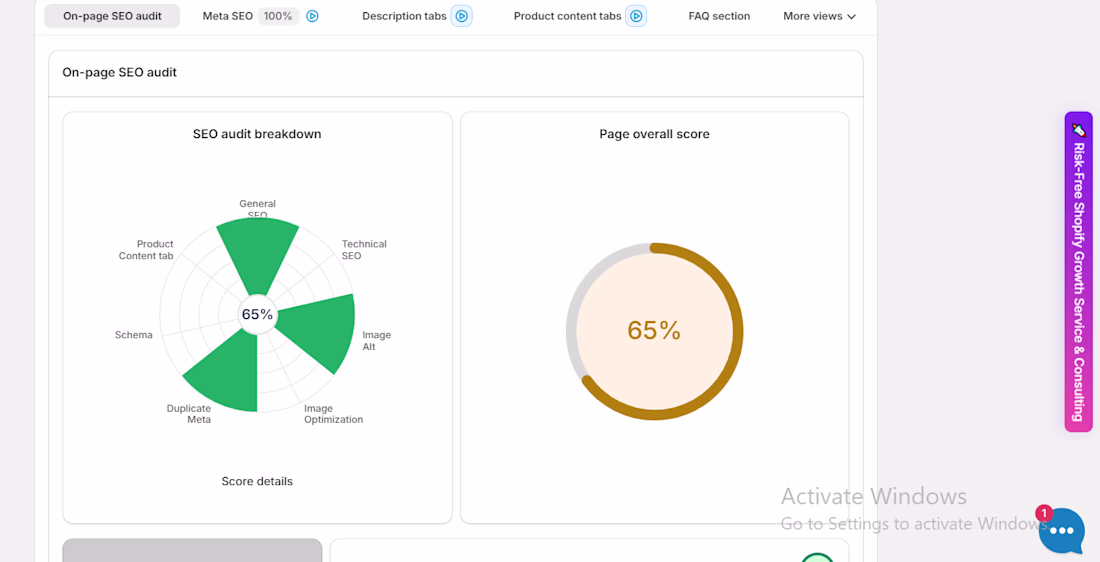This screenshot has height=562, width=1100.
Task: Select the Description tabs tab
Action: pyautogui.click(x=404, y=16)
